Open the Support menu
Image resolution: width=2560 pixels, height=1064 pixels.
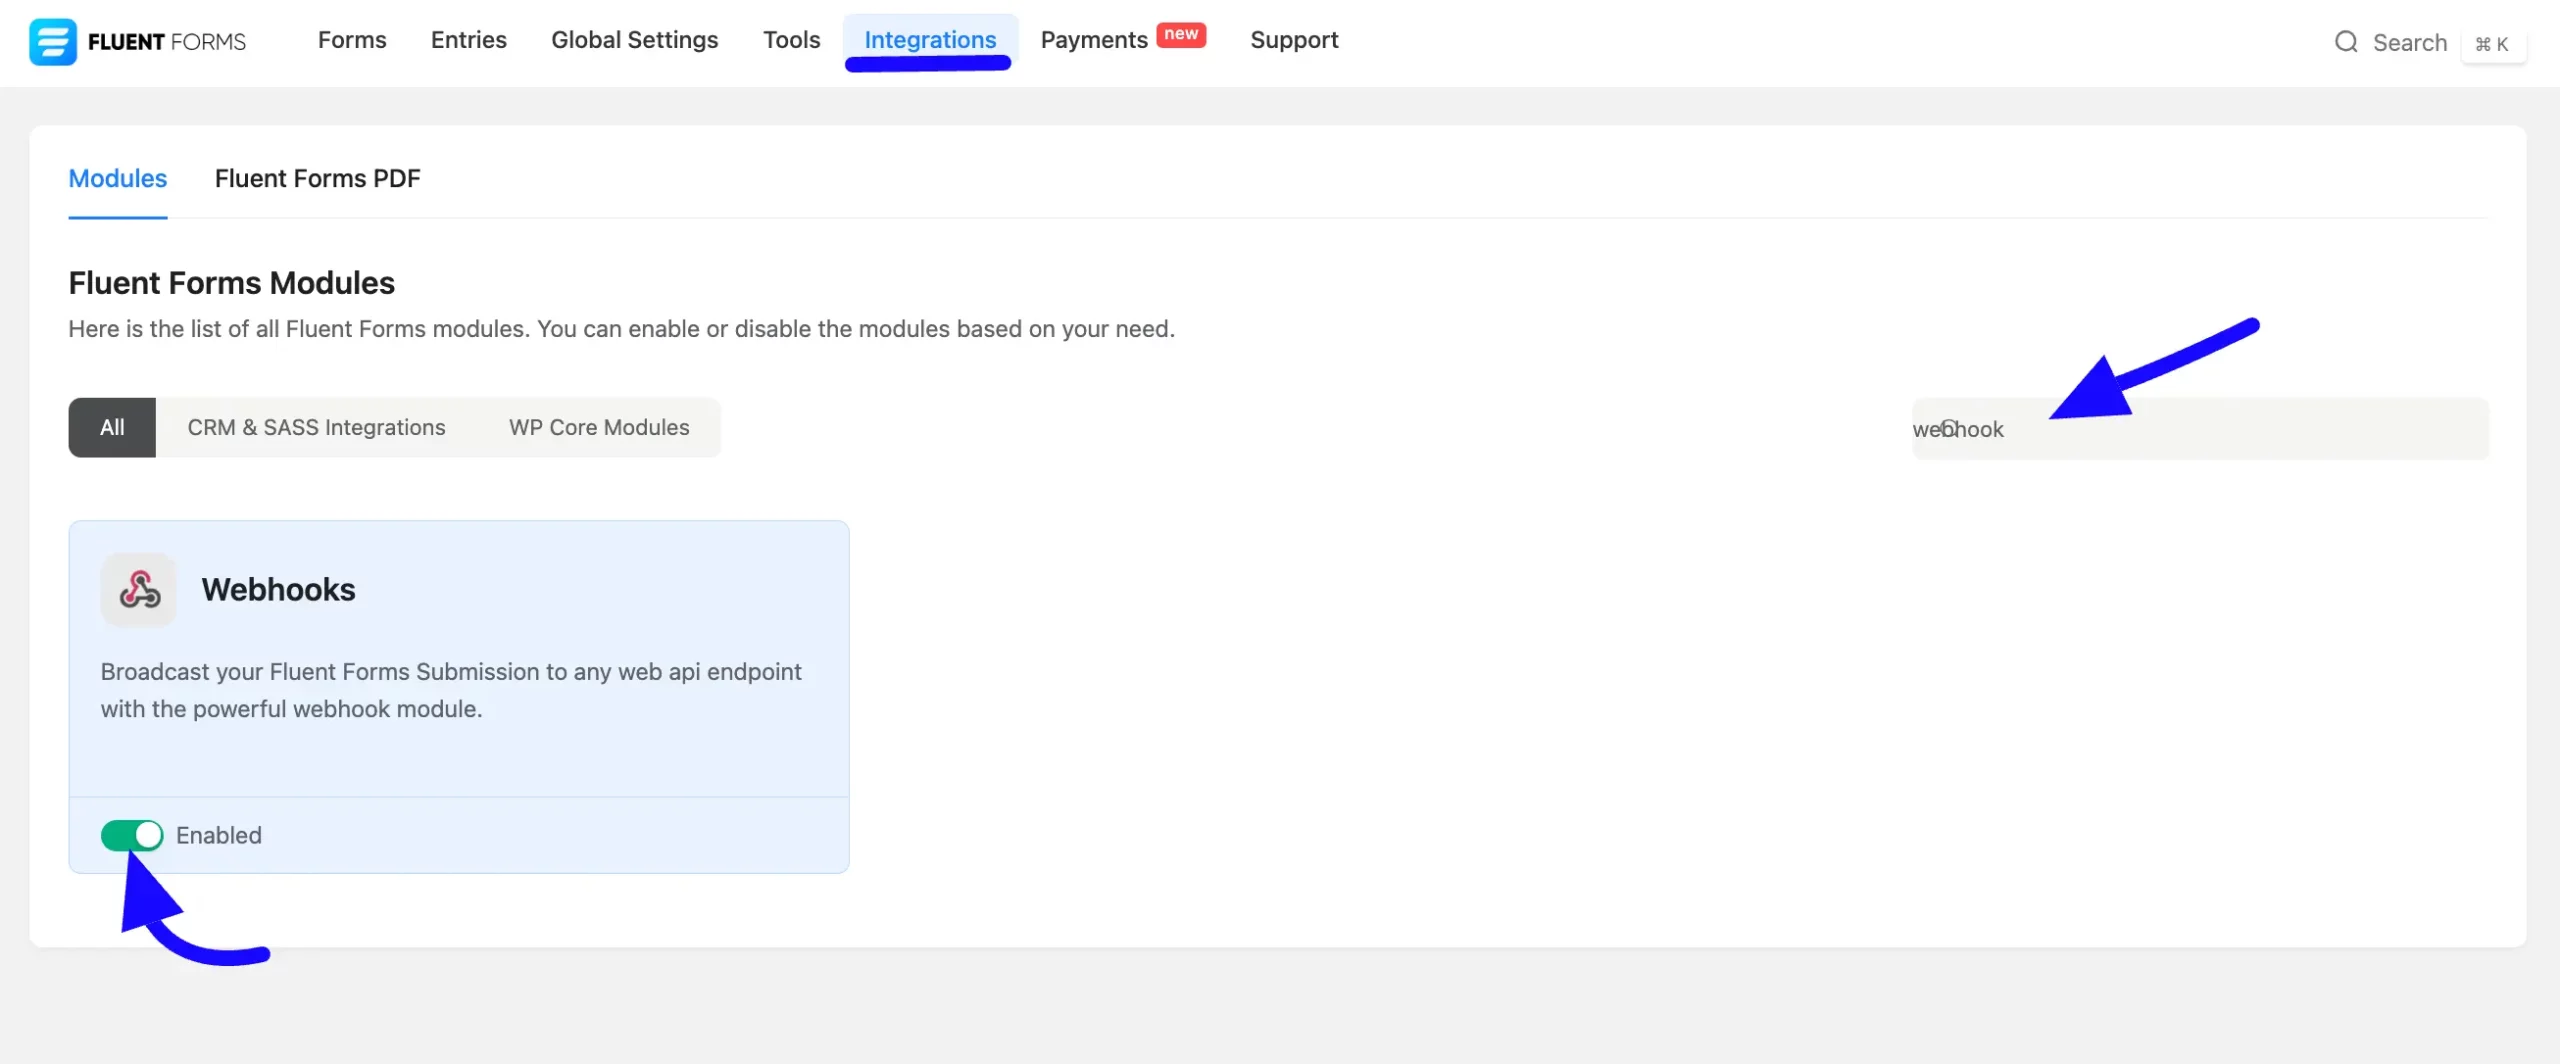coord(1294,40)
